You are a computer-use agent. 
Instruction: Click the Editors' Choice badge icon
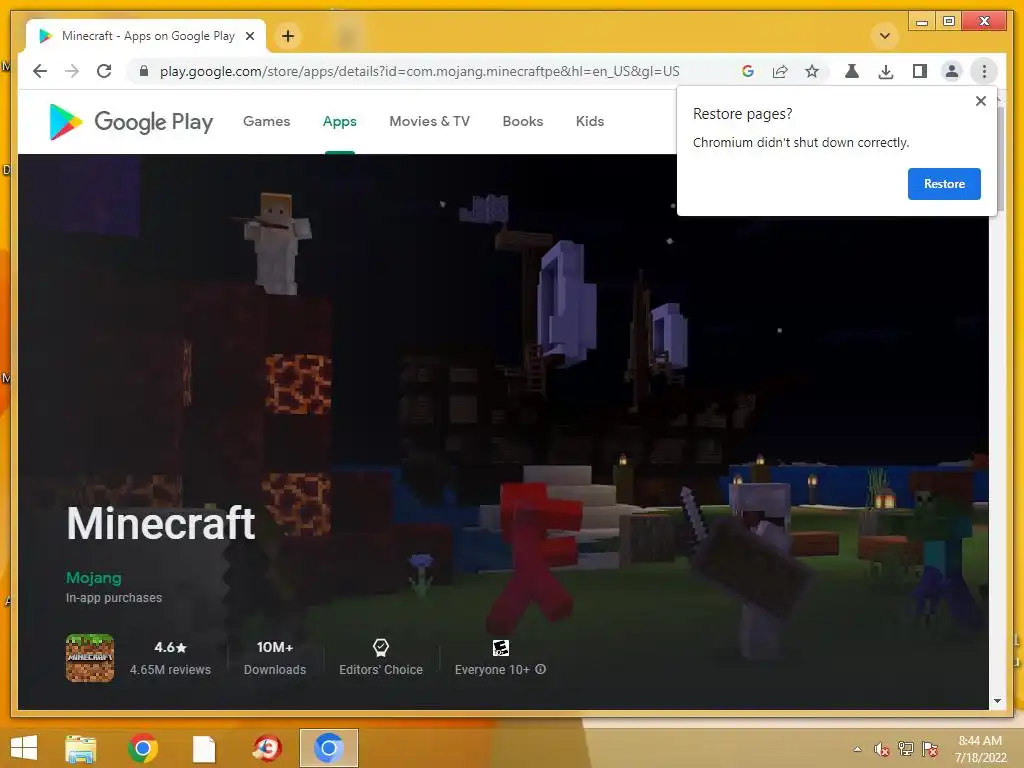click(381, 648)
